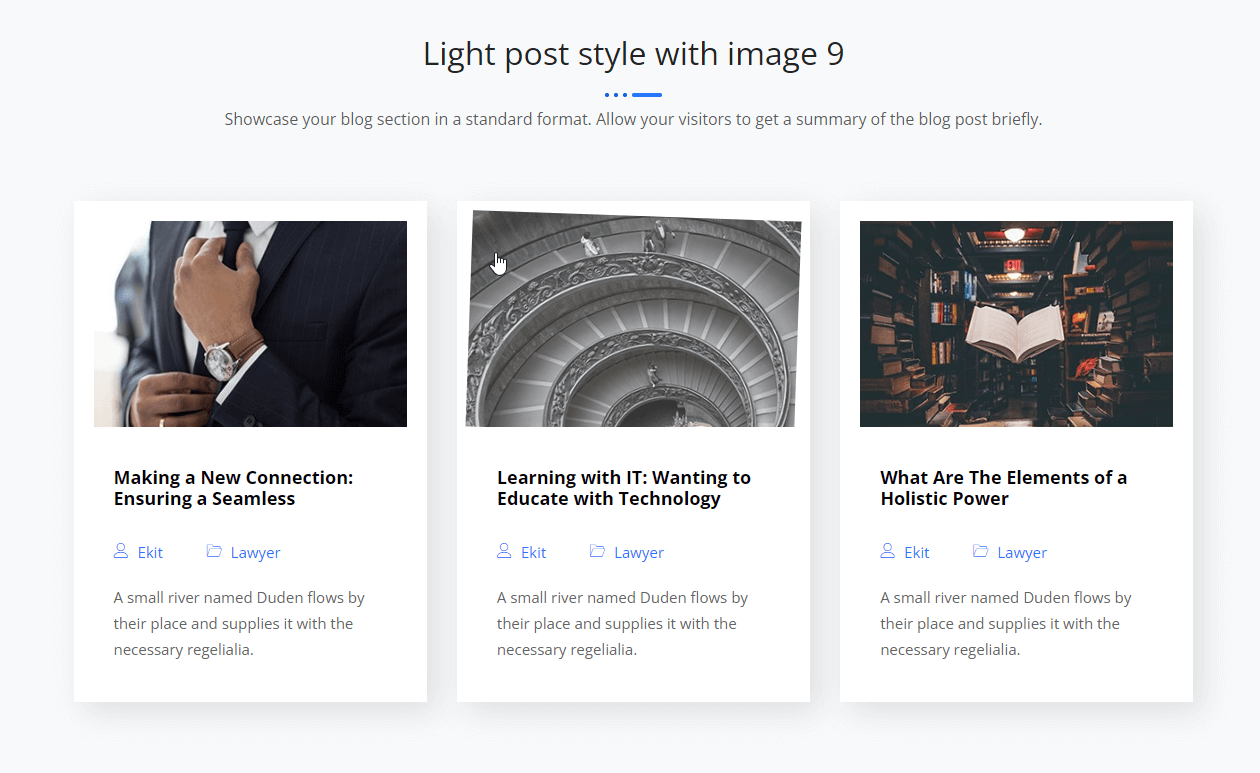Open the Lawyer category in the "Learning with IT" card

(638, 553)
